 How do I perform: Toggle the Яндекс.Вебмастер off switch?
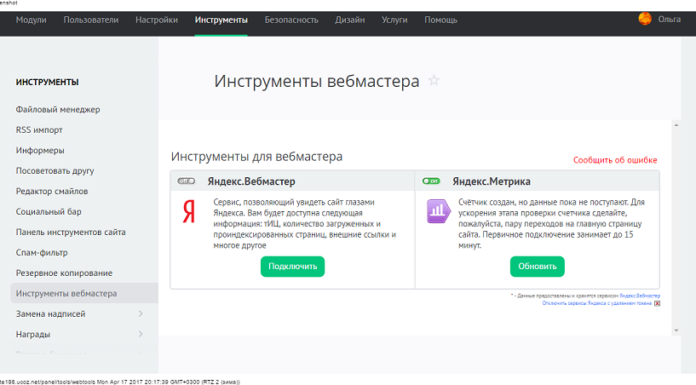click(x=186, y=181)
